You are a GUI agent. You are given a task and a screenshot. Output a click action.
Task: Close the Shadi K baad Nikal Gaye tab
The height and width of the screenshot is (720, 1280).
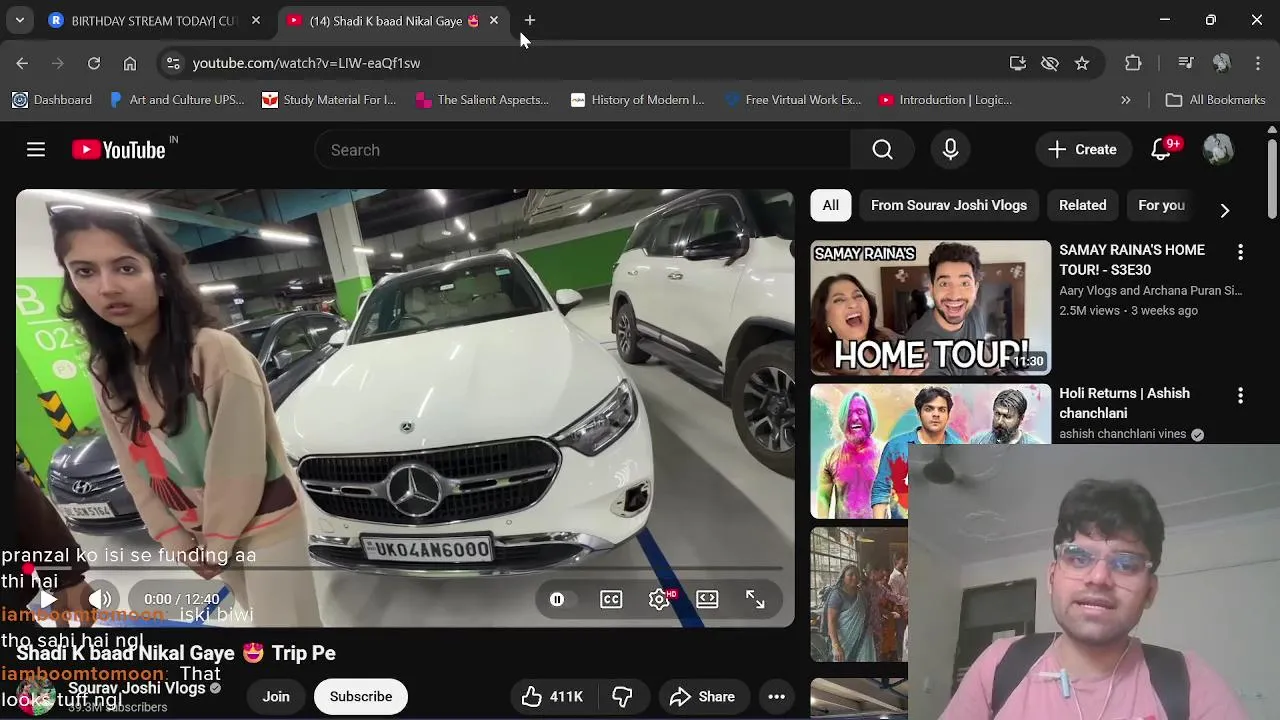494,20
